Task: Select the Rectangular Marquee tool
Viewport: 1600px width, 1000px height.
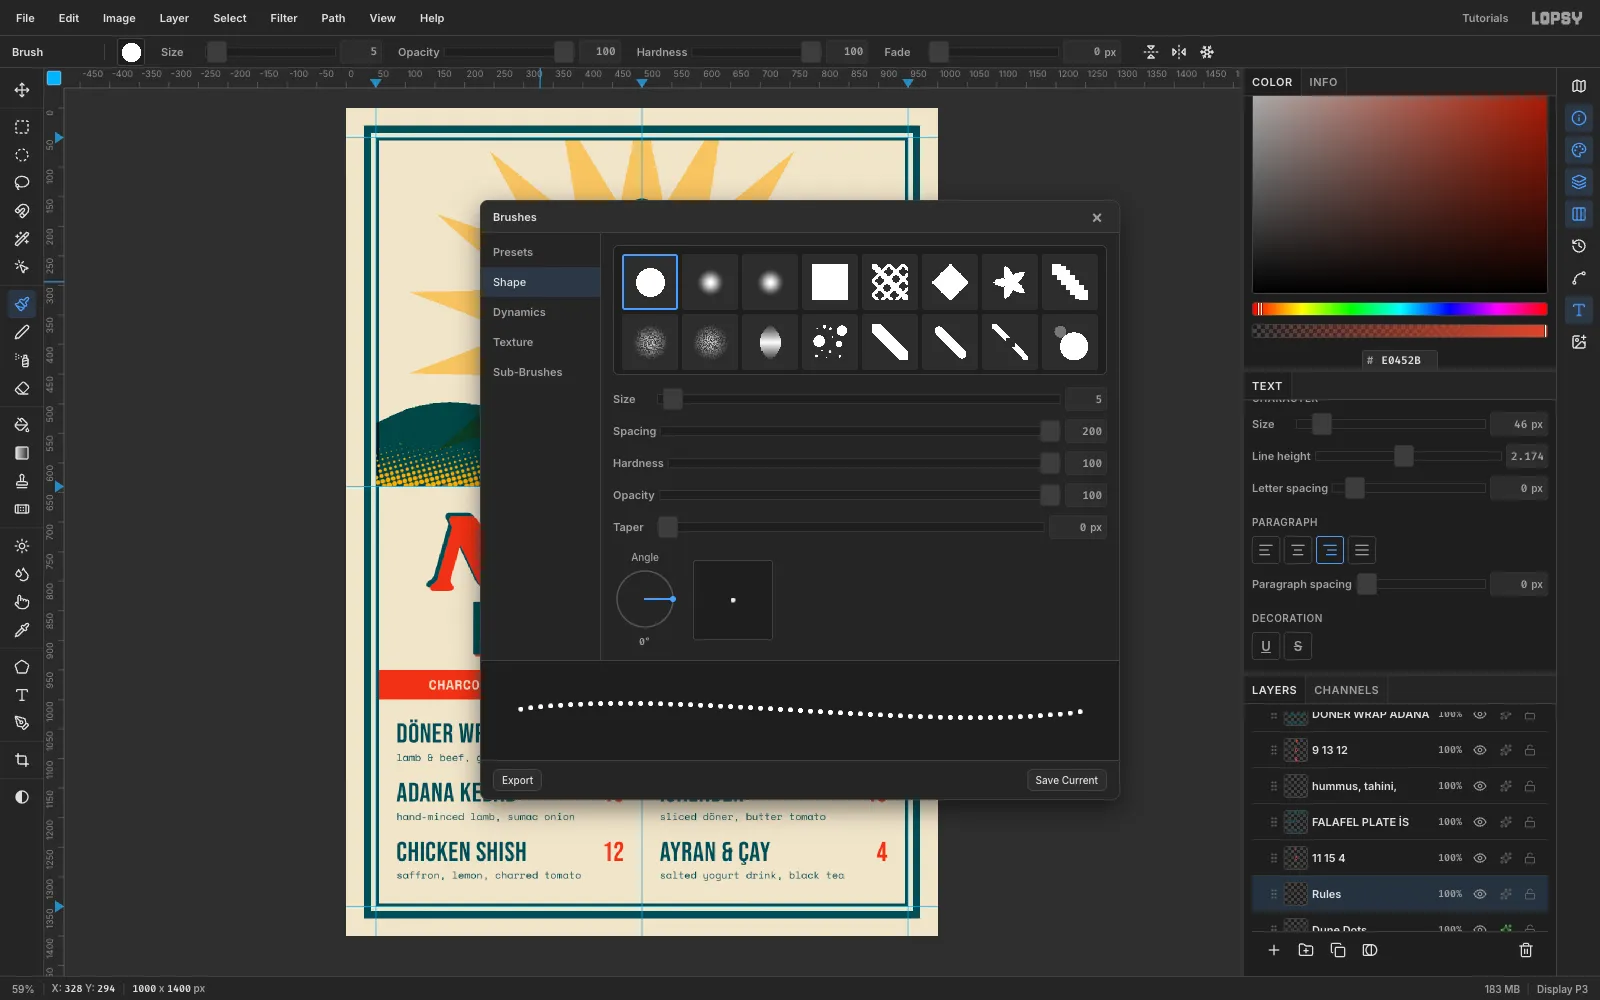Action: click(x=22, y=127)
